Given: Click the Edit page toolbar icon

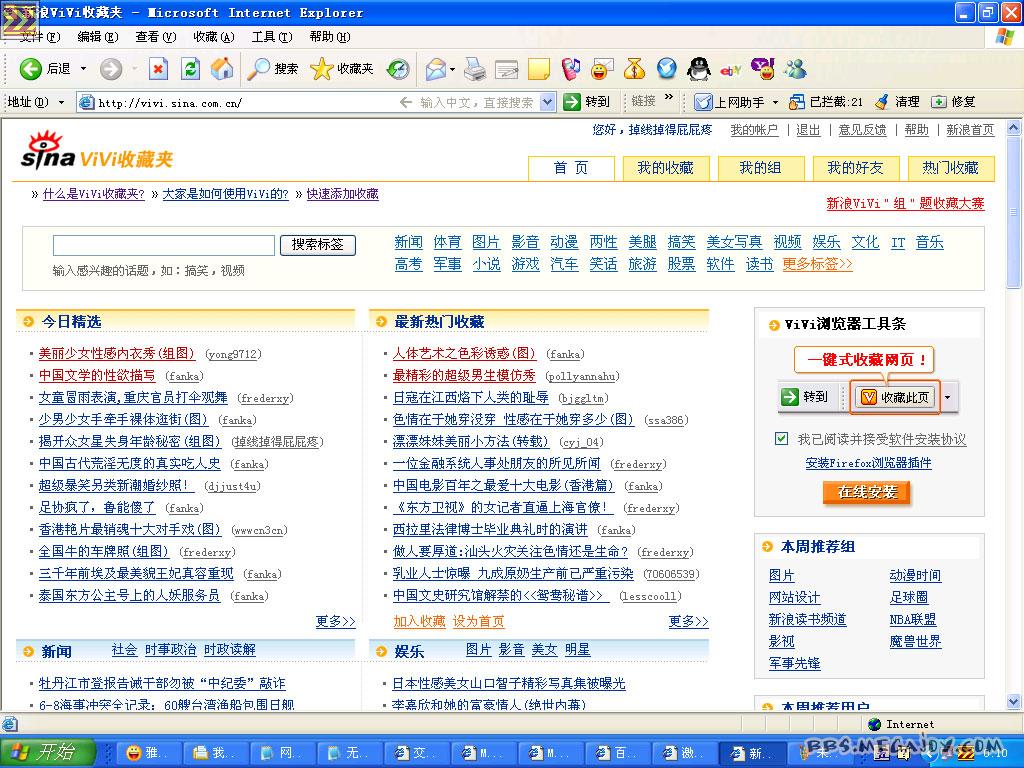Looking at the screenshot, I should pos(507,69).
